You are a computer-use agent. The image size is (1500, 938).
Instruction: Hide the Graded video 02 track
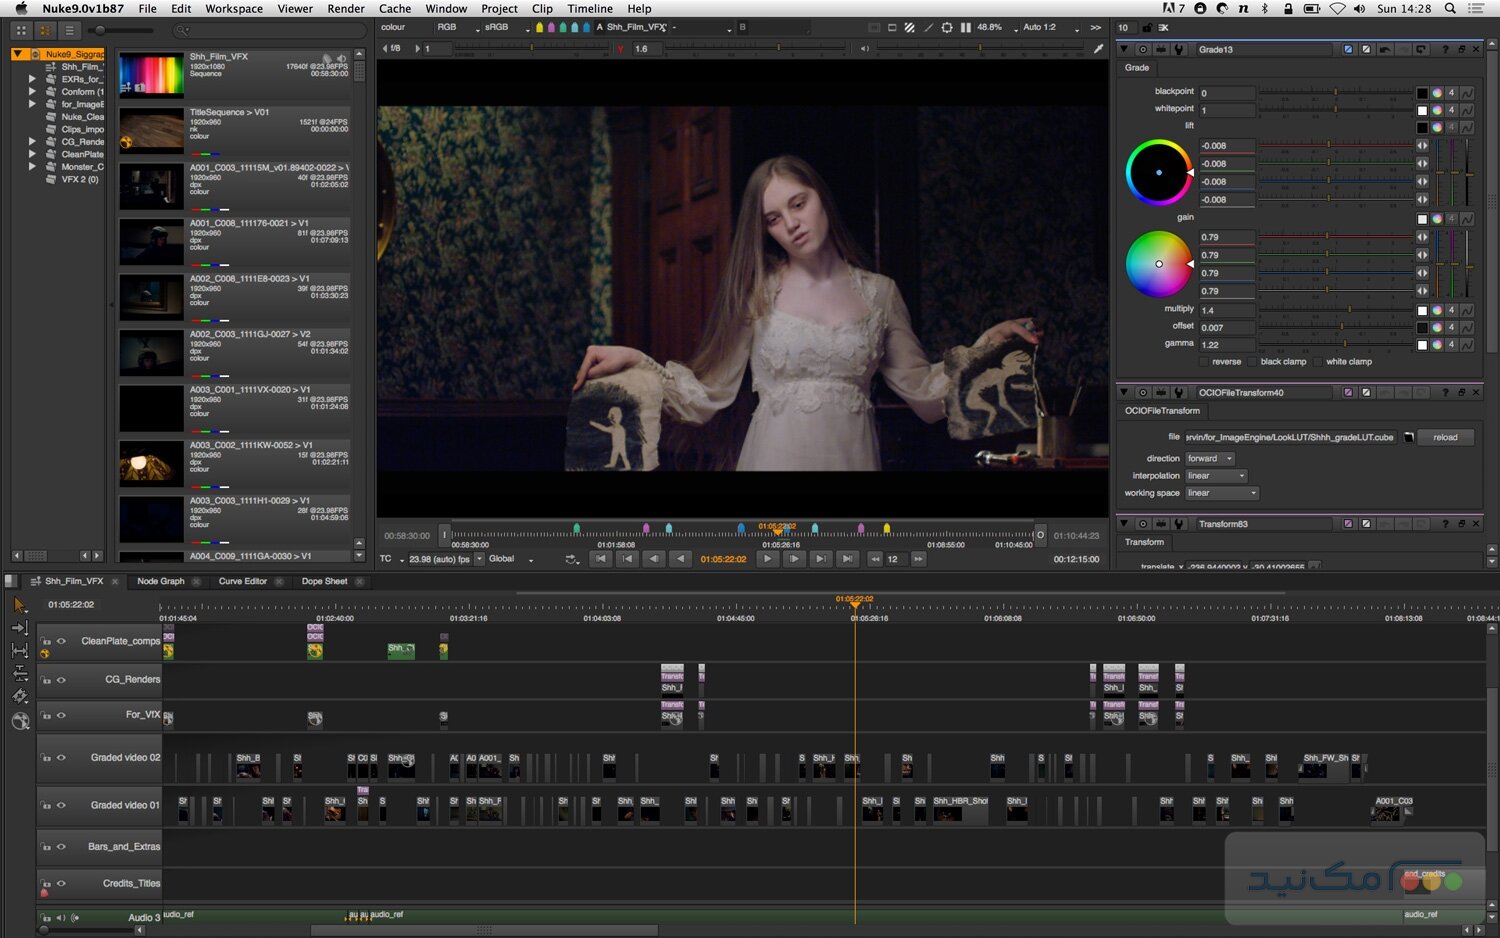[61, 757]
